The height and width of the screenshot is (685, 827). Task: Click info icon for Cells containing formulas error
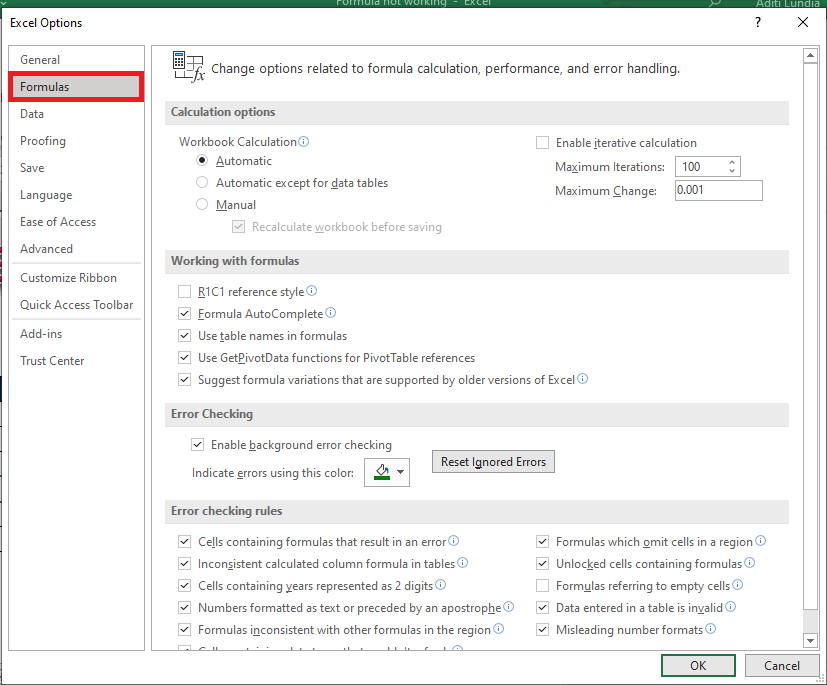454,541
